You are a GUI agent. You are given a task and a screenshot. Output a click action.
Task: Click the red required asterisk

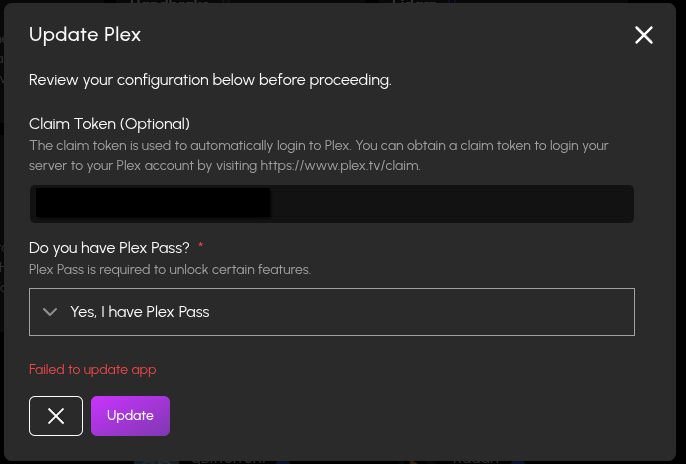201,246
